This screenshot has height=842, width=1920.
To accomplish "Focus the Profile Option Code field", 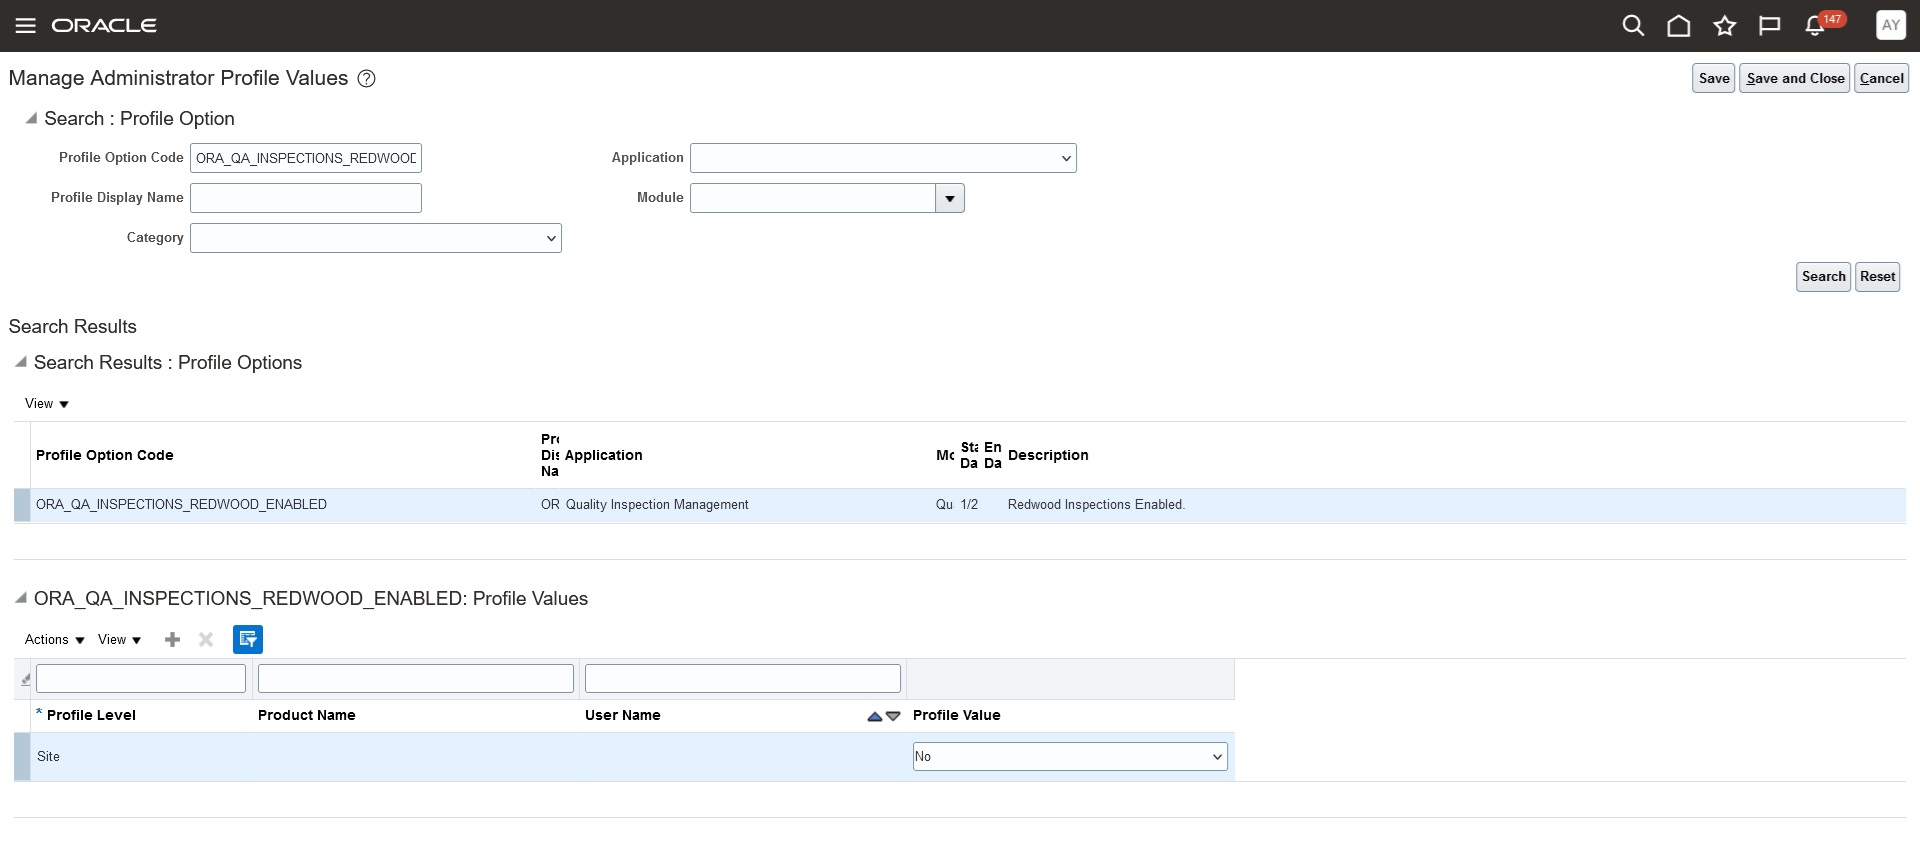I will 306,158.
